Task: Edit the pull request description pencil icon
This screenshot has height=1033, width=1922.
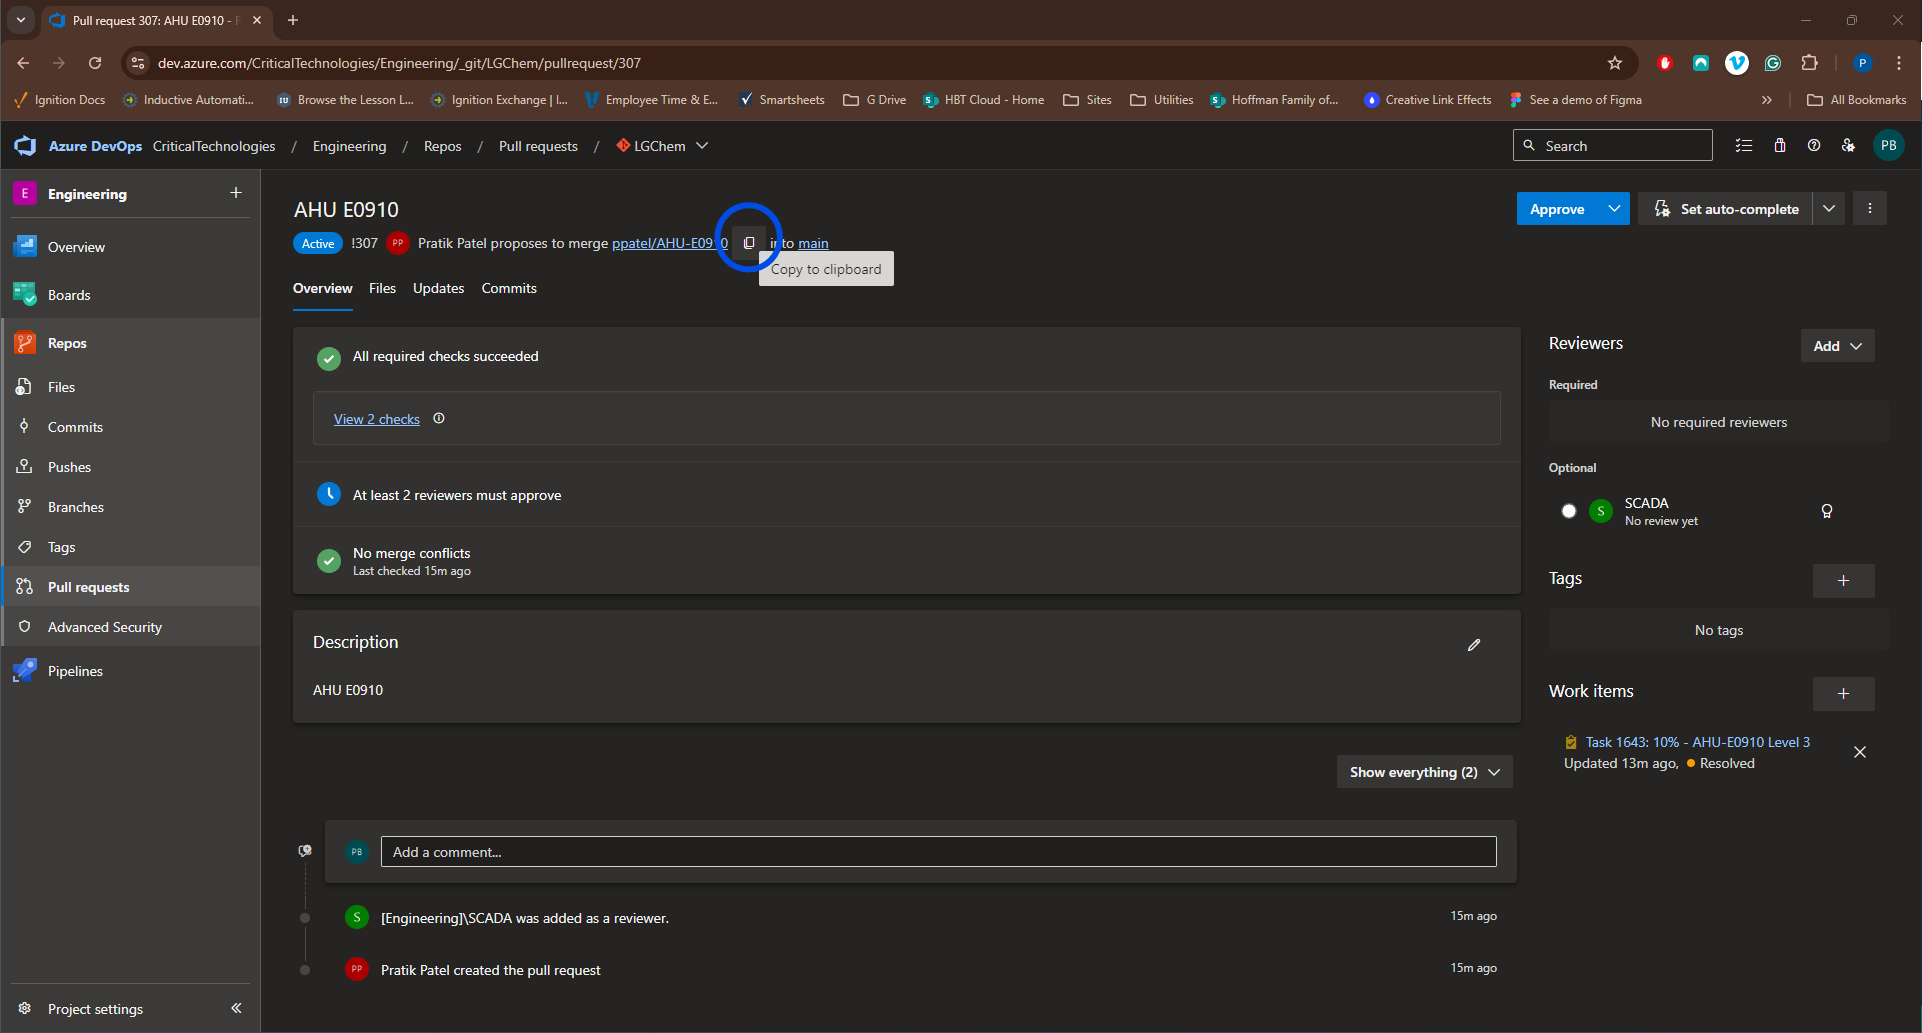Action: [x=1473, y=645]
